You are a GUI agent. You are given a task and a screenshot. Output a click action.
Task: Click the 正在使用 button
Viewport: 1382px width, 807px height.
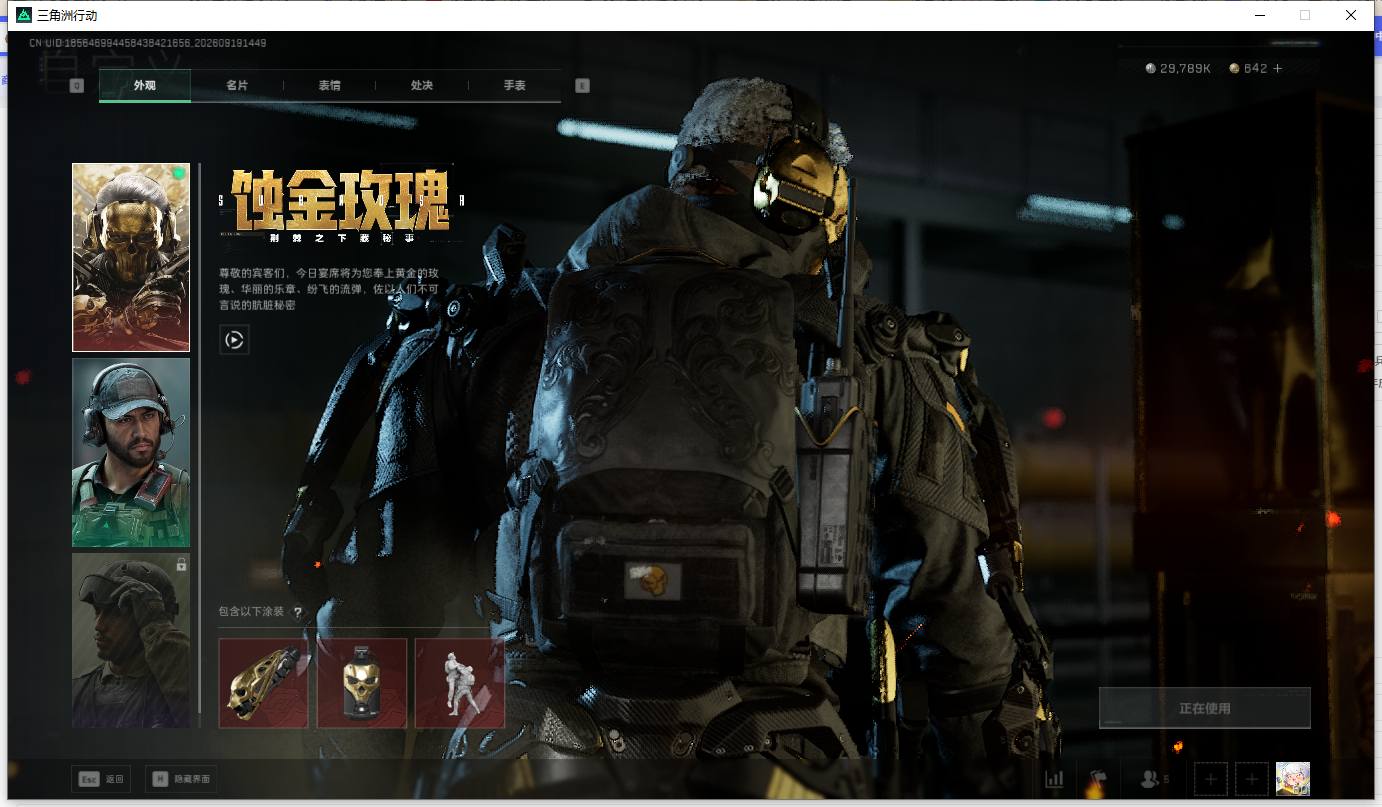click(x=1205, y=708)
